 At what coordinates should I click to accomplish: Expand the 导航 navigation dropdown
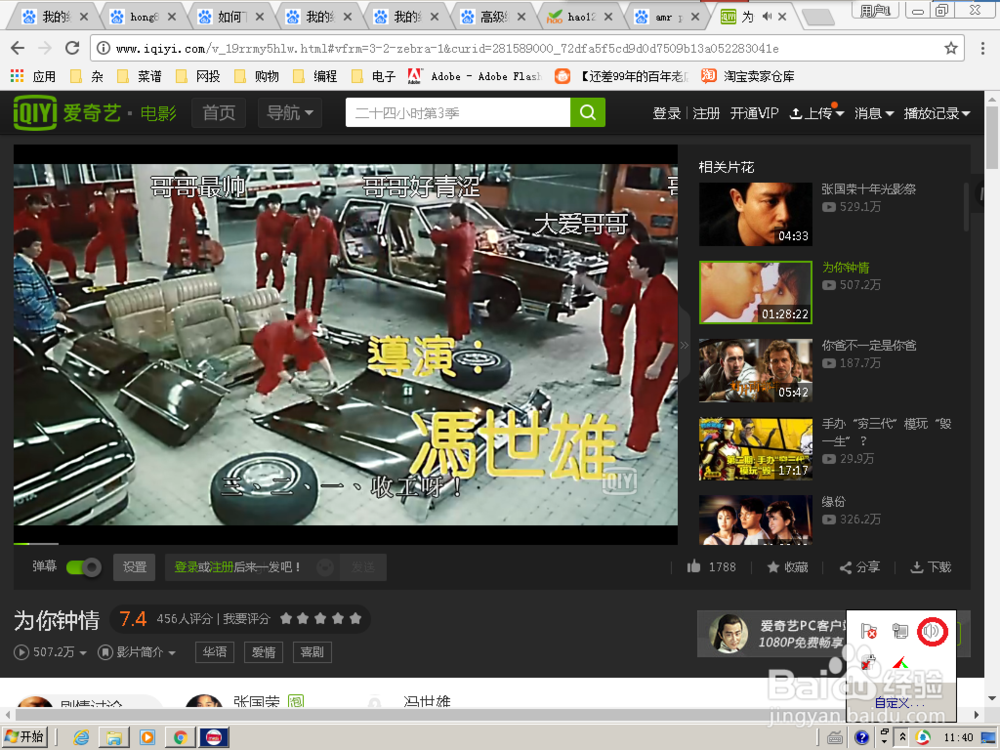click(x=290, y=113)
